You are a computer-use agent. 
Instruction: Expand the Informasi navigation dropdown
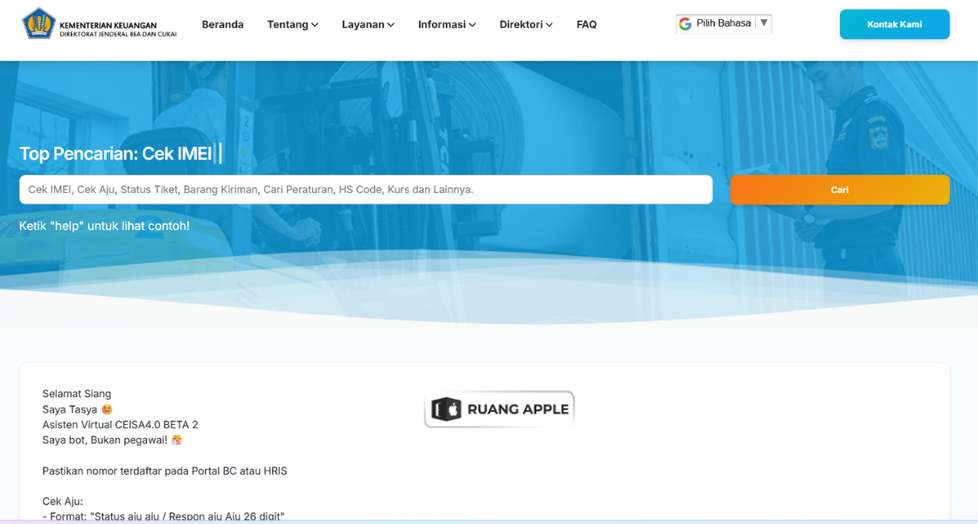tap(446, 25)
